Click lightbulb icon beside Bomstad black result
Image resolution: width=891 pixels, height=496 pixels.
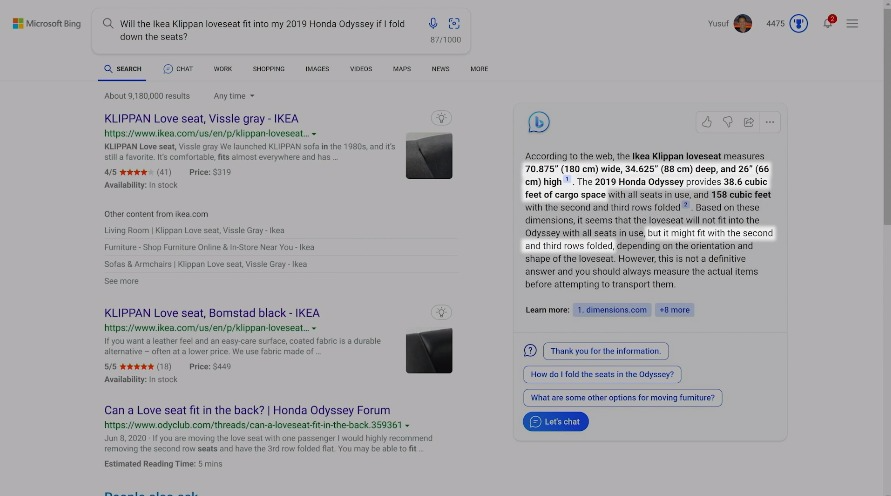pos(441,312)
